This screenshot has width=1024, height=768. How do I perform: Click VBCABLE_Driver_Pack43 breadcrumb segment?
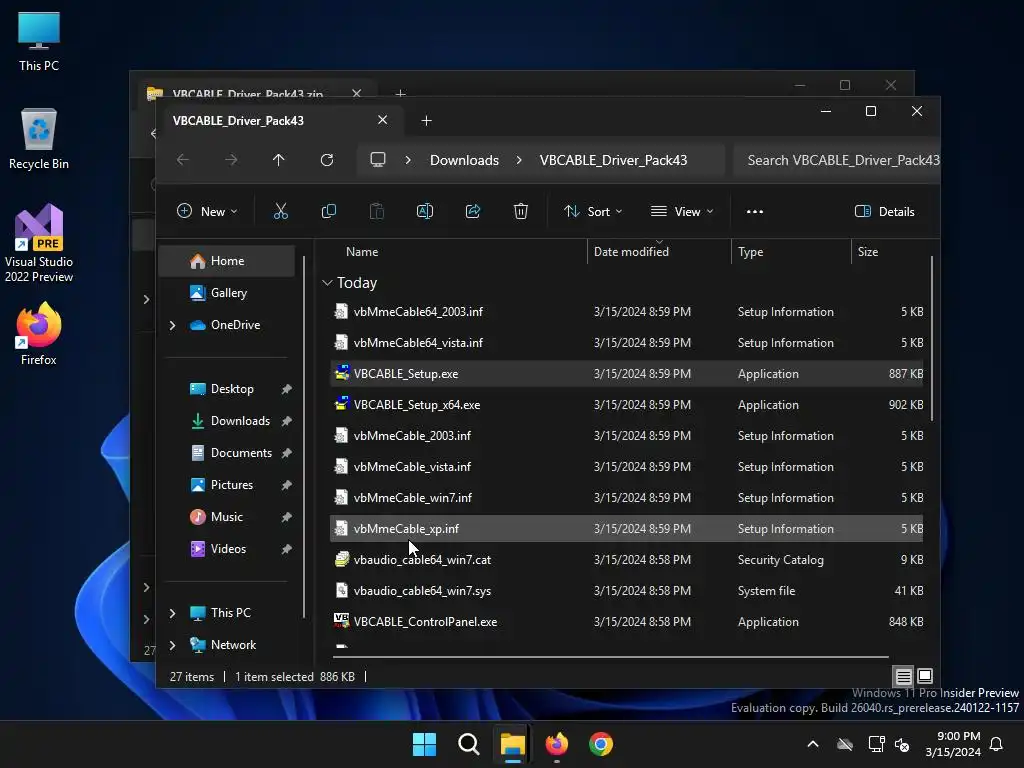pos(613,160)
